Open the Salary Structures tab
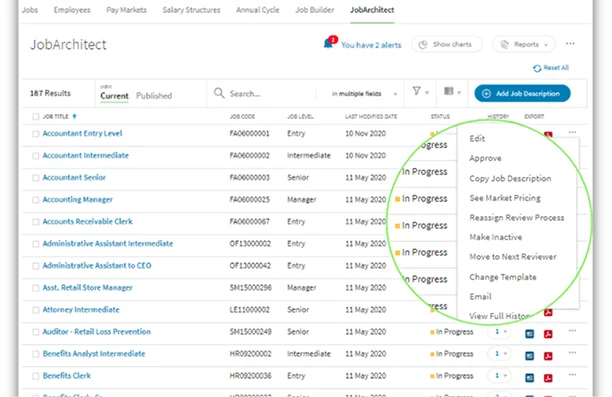 coord(191,10)
